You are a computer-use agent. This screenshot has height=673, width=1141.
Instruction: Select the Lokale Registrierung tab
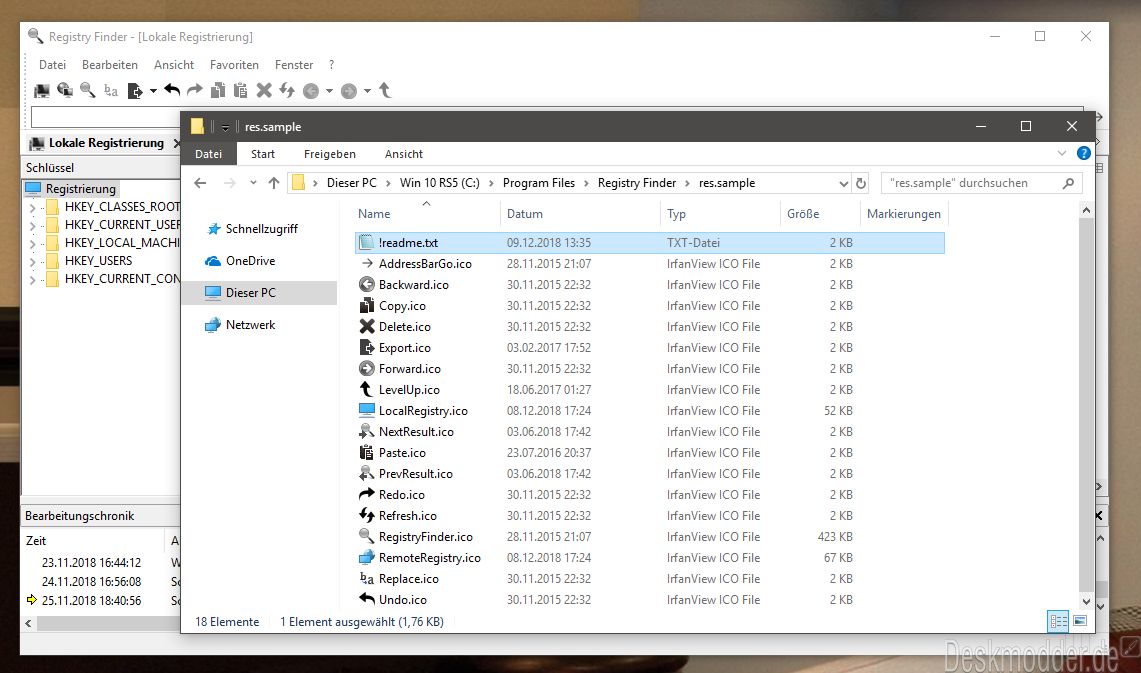[106, 143]
